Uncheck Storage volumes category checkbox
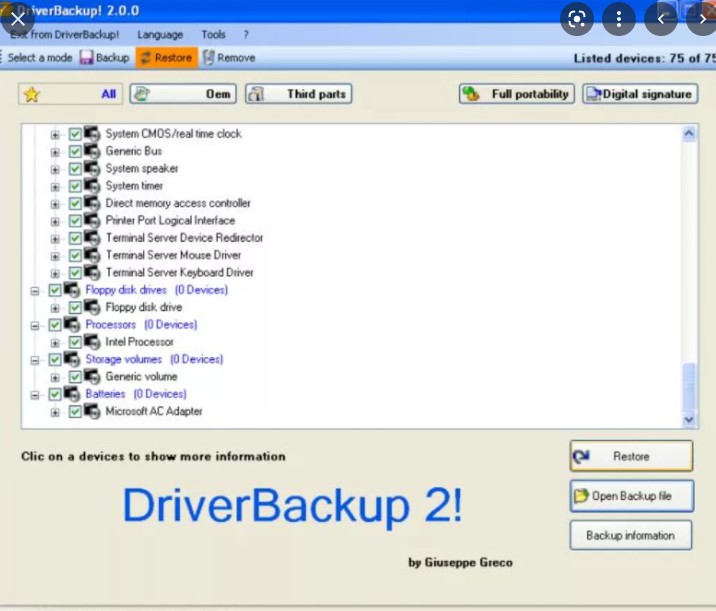This screenshot has width=716, height=611. click(55, 360)
